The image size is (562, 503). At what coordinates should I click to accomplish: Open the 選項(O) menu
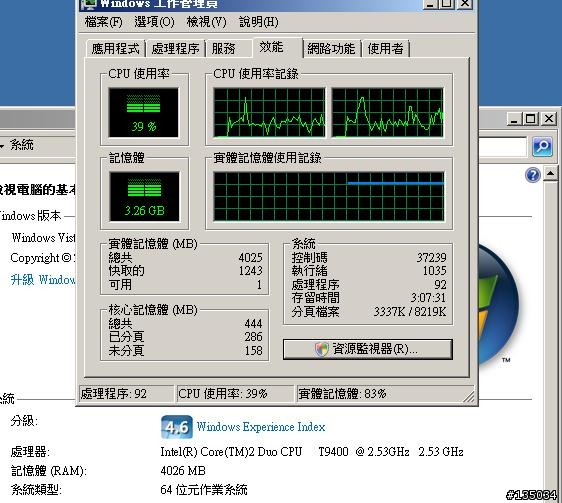click(154, 22)
